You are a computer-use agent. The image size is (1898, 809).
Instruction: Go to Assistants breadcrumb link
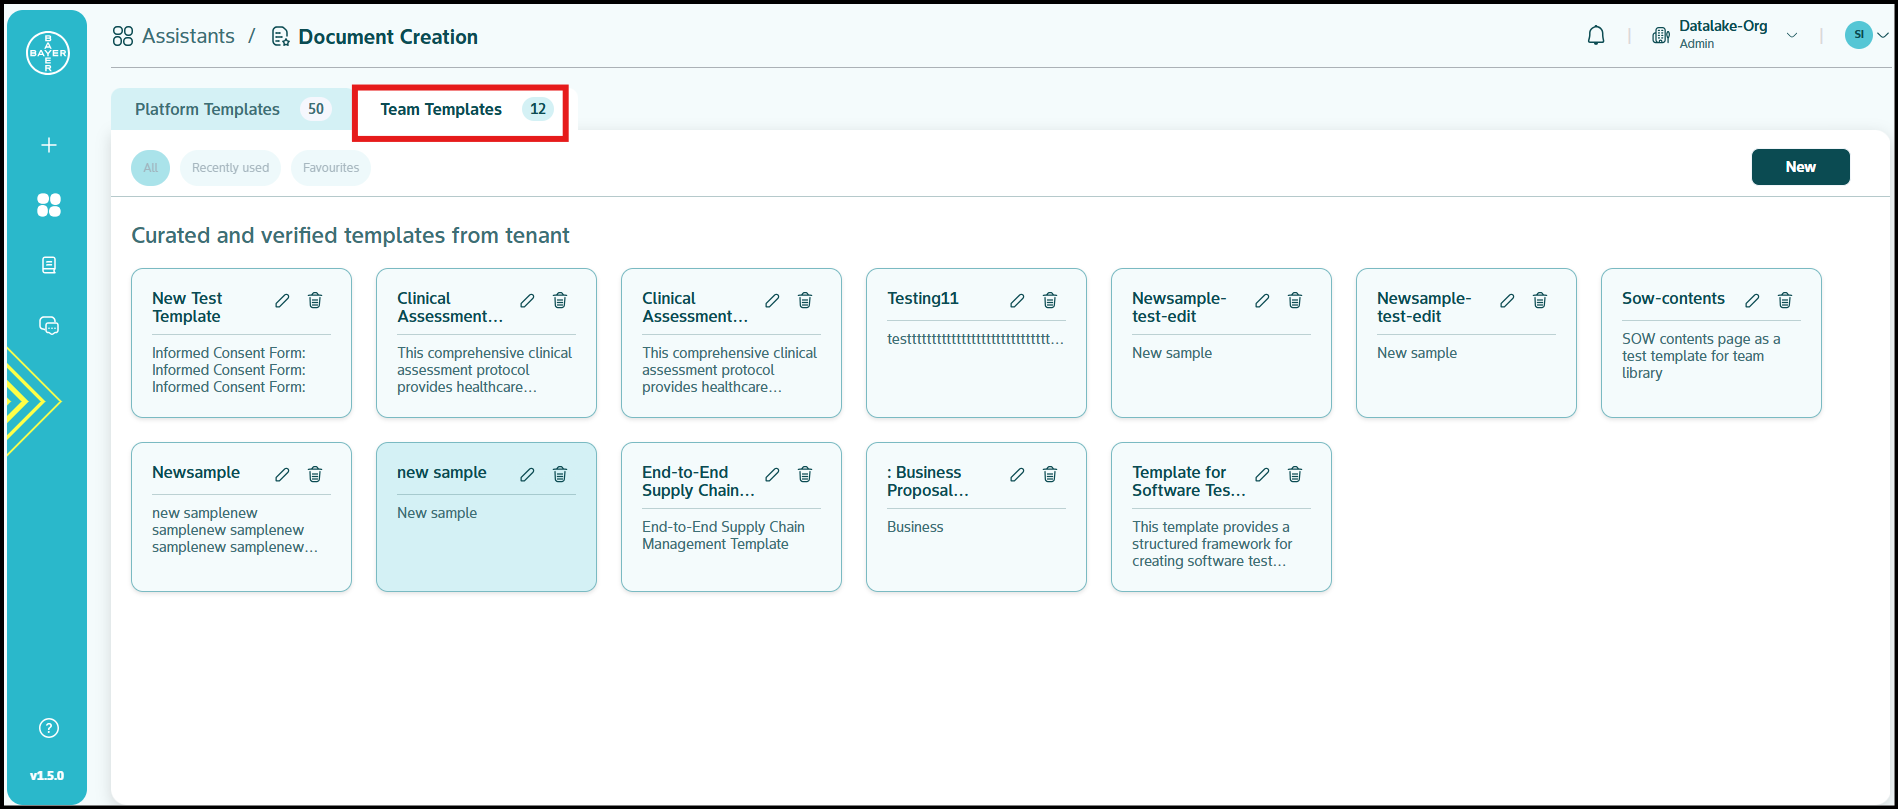pyautogui.click(x=187, y=36)
